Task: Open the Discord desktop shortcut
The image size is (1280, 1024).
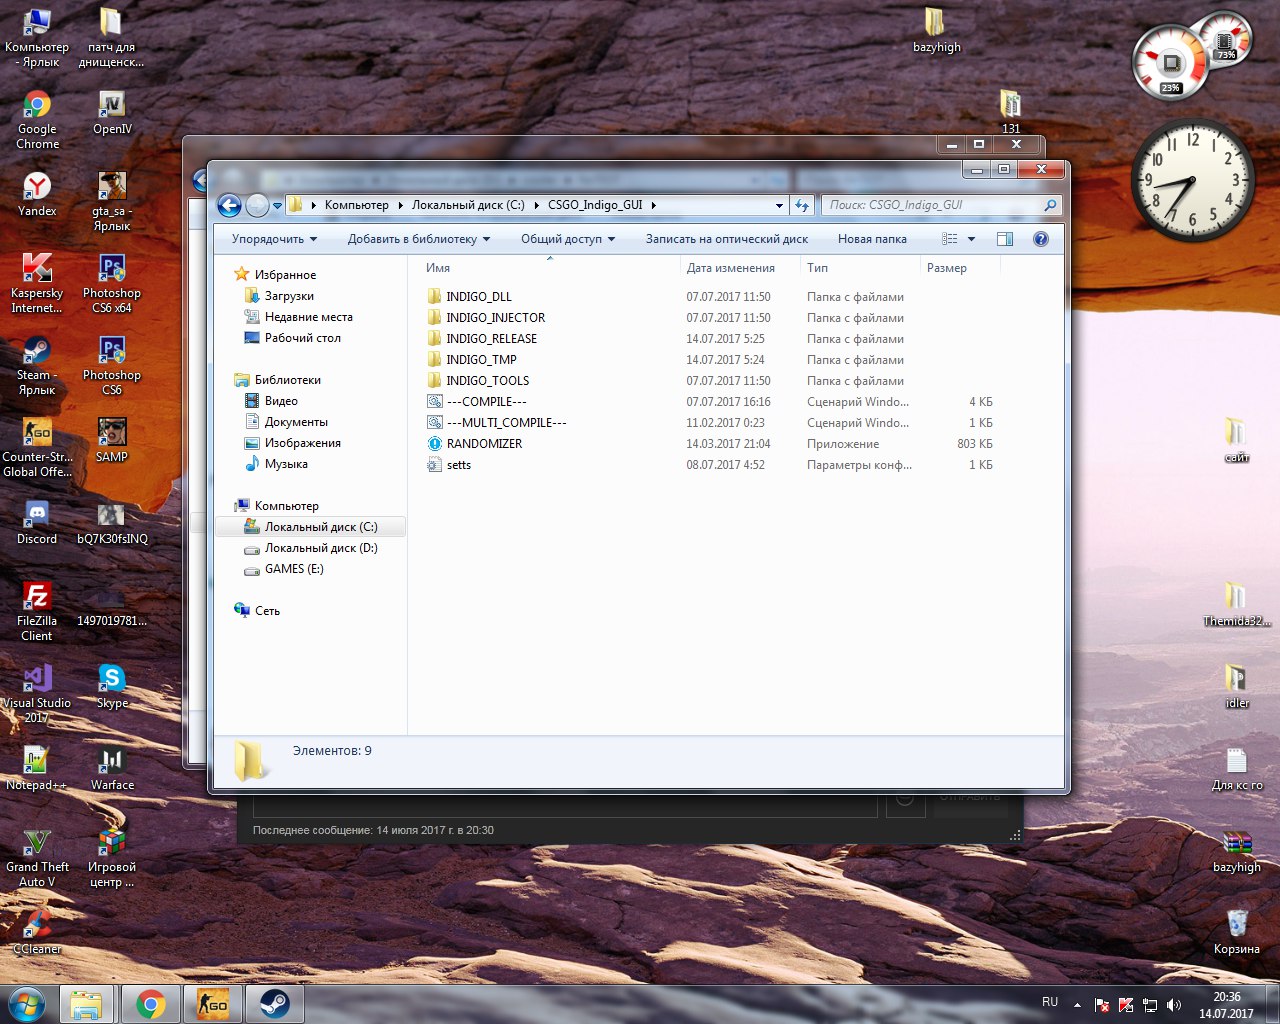Action: pyautogui.click(x=37, y=522)
